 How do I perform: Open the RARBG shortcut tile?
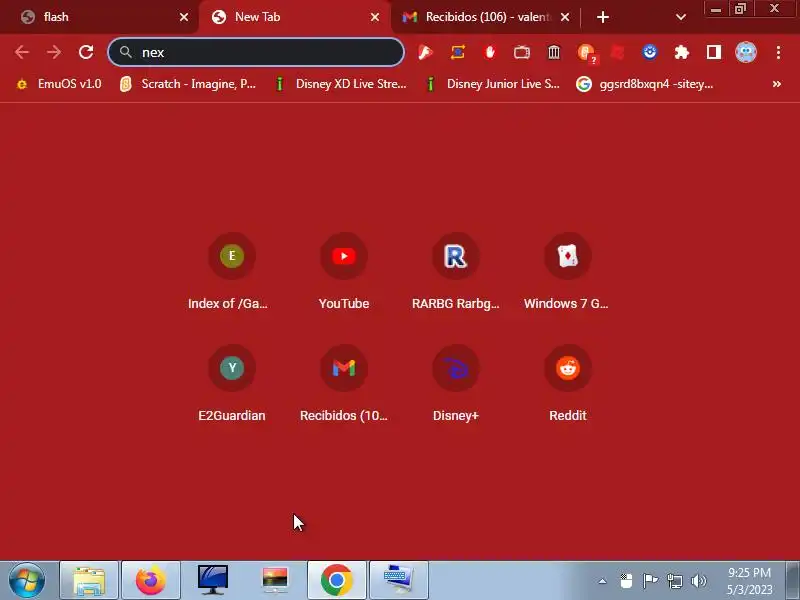coord(456,271)
